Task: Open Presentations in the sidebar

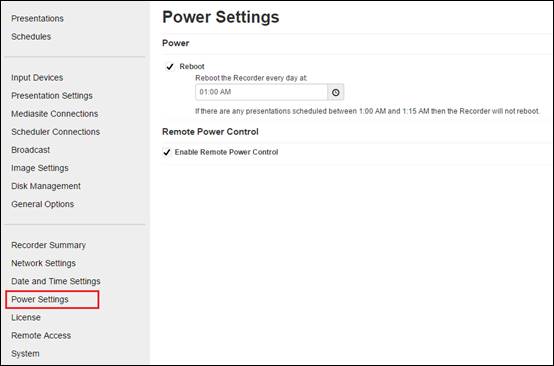Action: 37,18
